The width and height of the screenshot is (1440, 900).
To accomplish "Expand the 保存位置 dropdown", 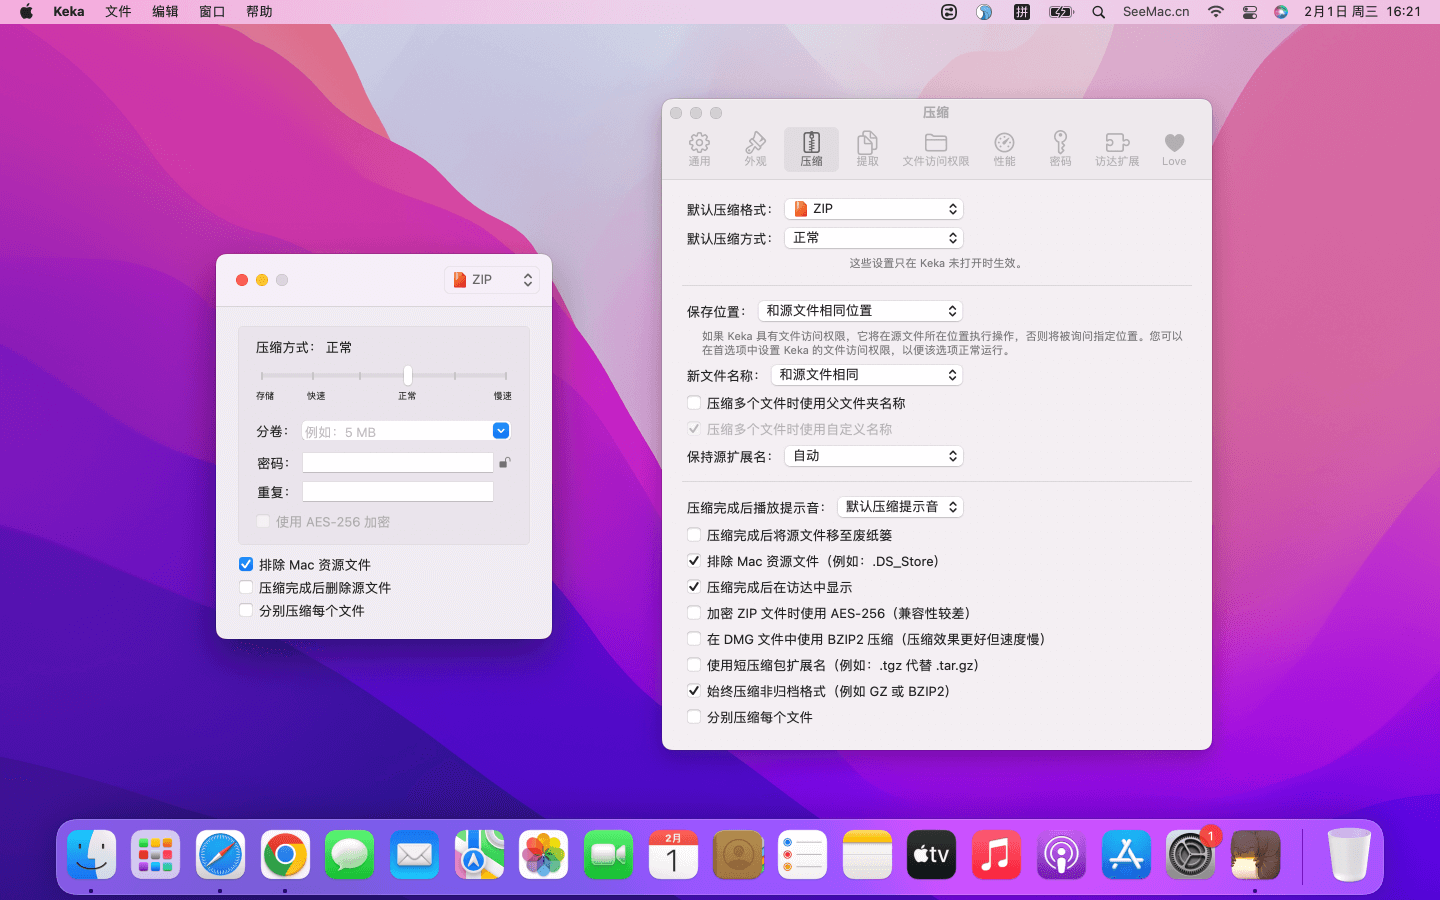I will (x=860, y=311).
